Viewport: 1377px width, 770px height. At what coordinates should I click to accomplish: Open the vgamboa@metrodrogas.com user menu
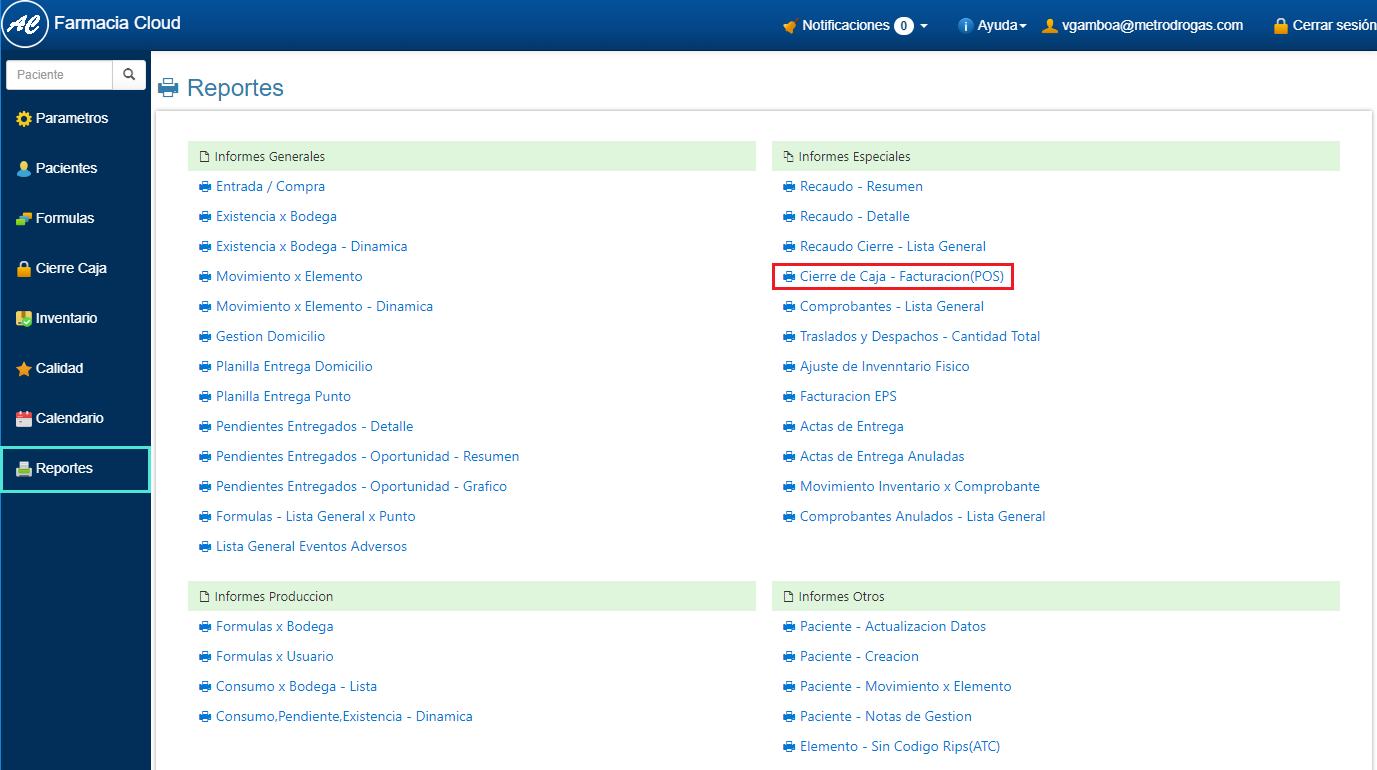tap(1142, 26)
